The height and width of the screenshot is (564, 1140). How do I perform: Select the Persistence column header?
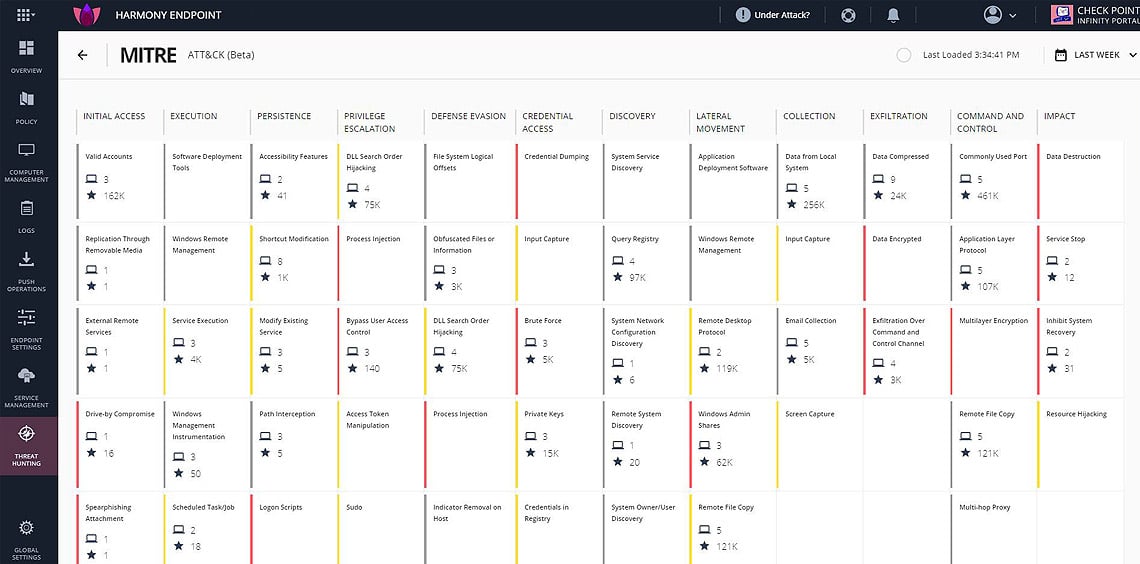pyautogui.click(x=284, y=116)
